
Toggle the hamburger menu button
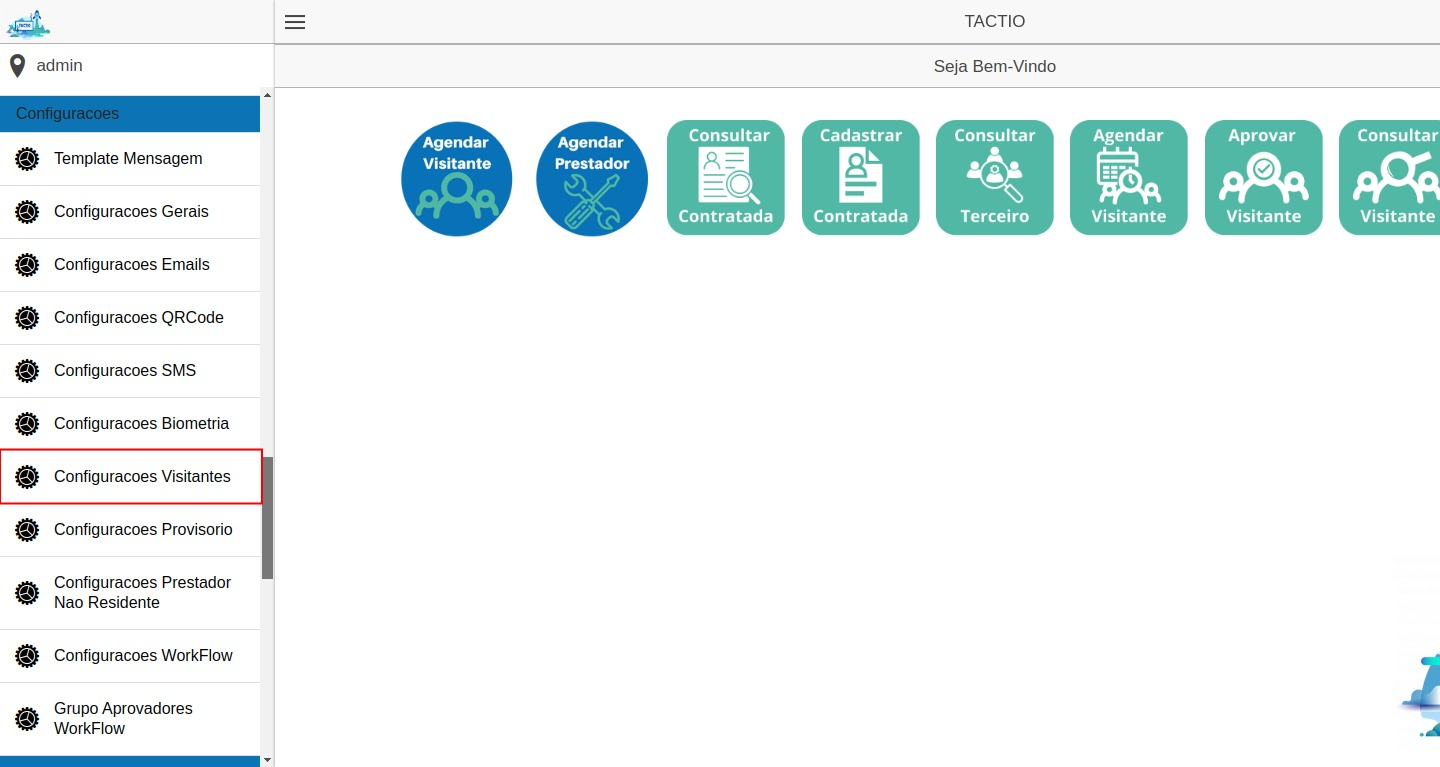pos(295,22)
